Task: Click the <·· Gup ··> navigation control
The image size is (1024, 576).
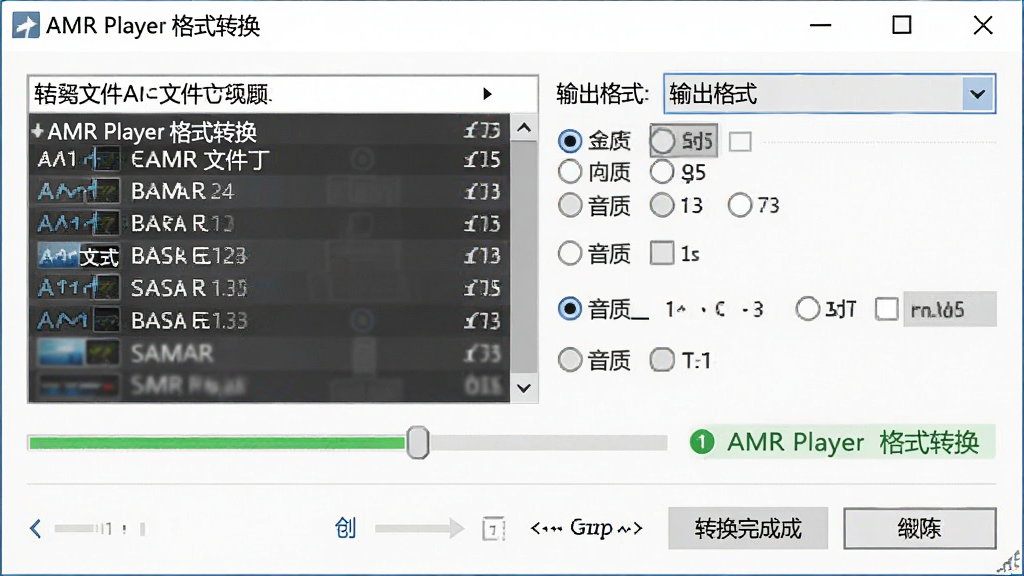Action: [587, 528]
